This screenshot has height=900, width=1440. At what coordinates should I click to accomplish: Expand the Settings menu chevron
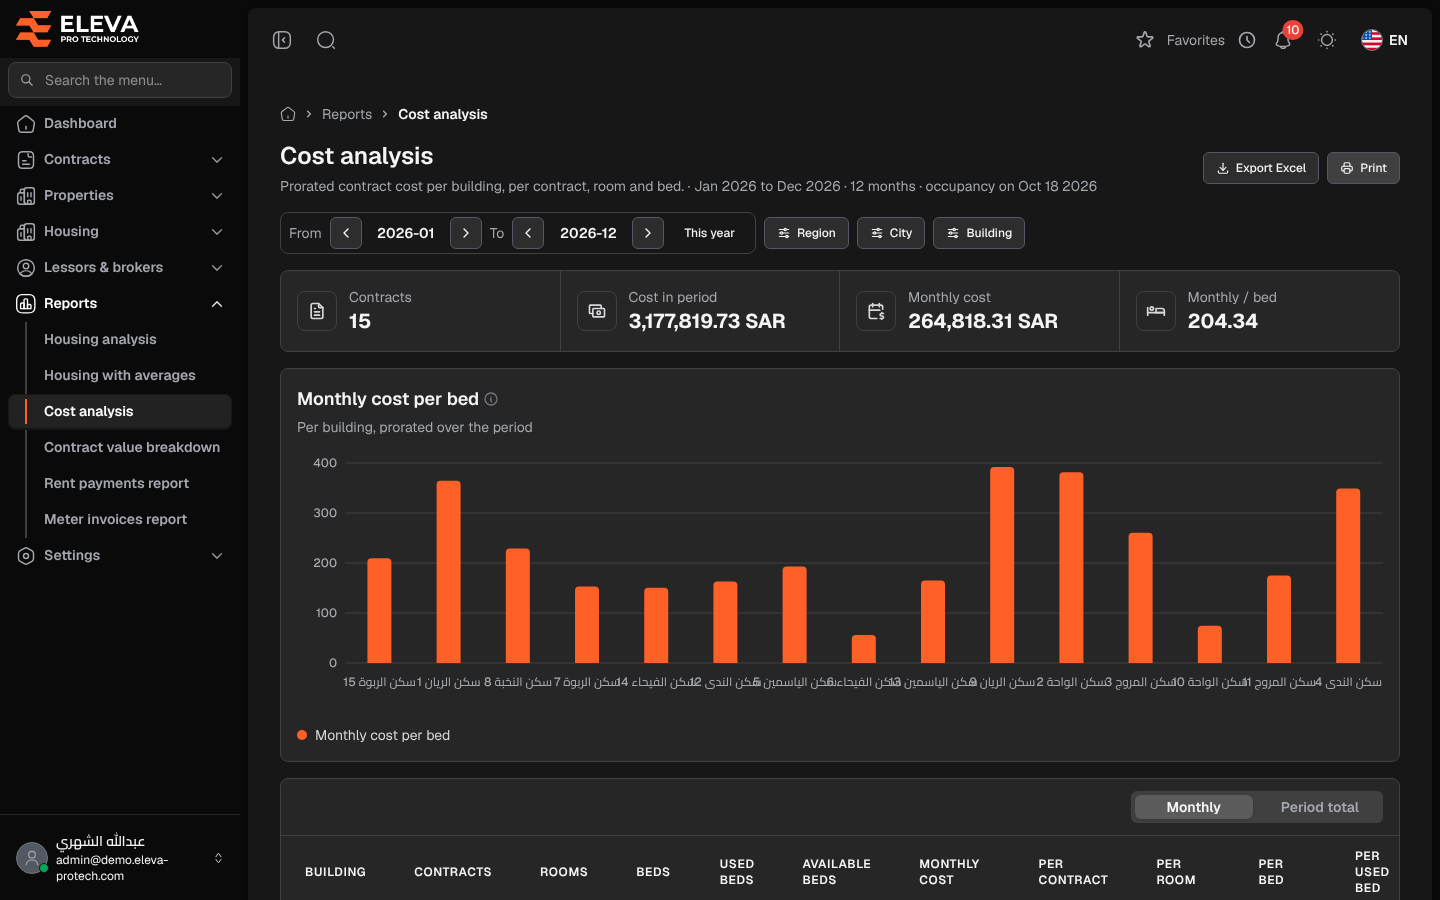tap(217, 555)
